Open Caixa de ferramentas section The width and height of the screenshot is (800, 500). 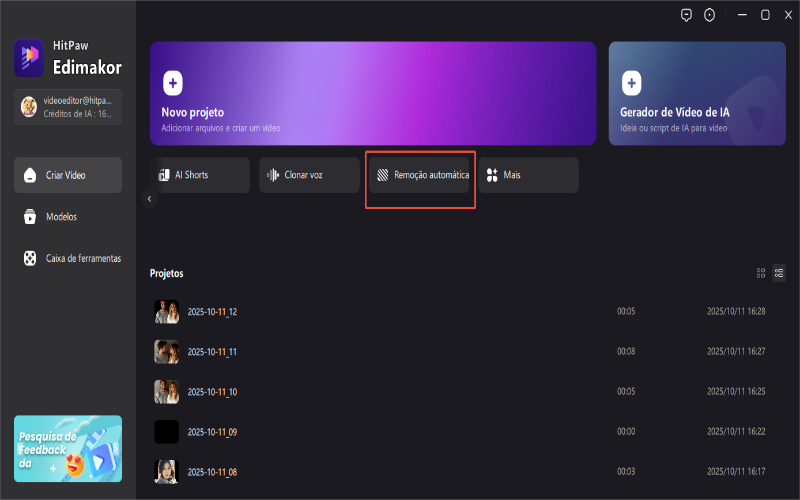(68, 258)
